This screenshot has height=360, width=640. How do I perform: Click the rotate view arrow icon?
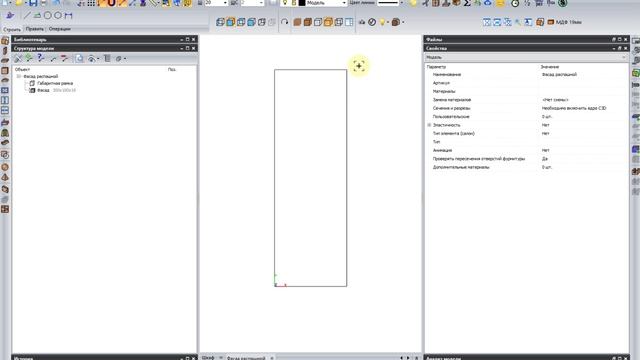click(x=284, y=22)
